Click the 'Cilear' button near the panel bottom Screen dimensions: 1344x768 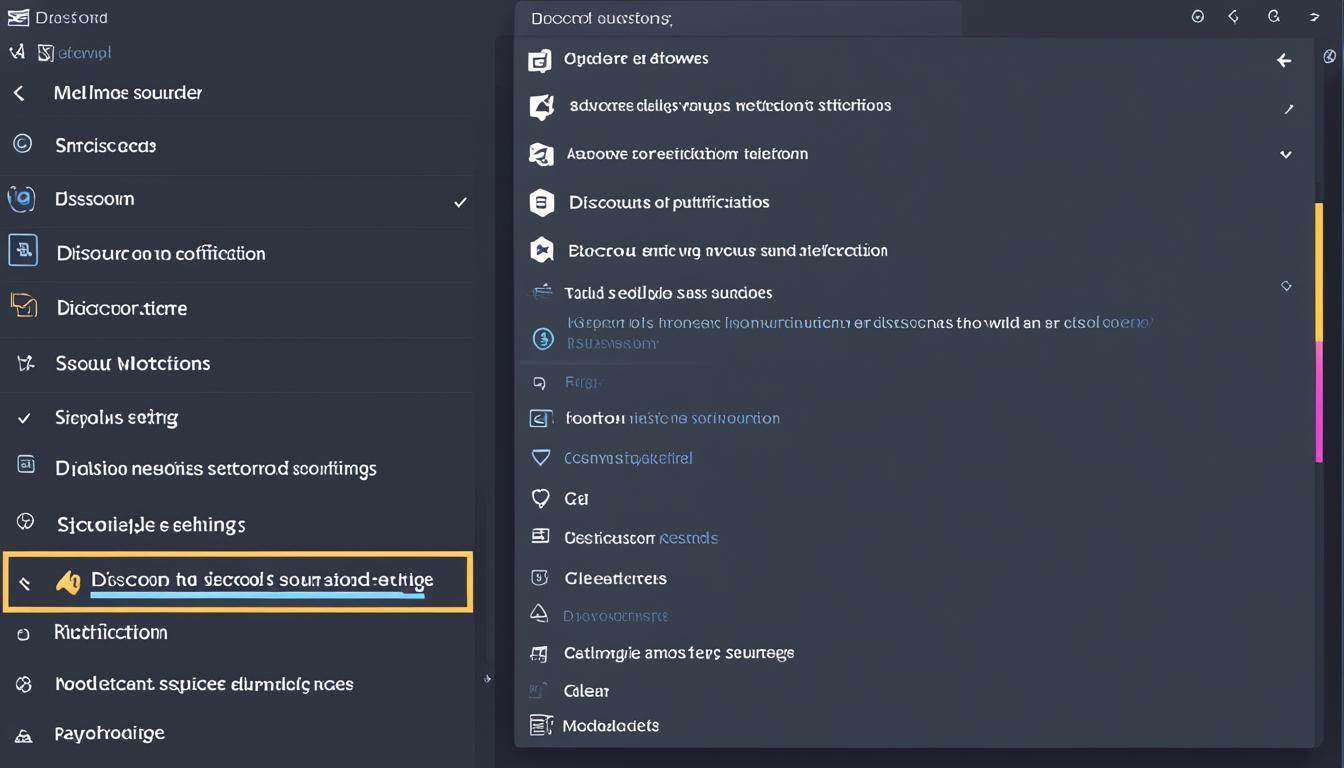point(586,690)
